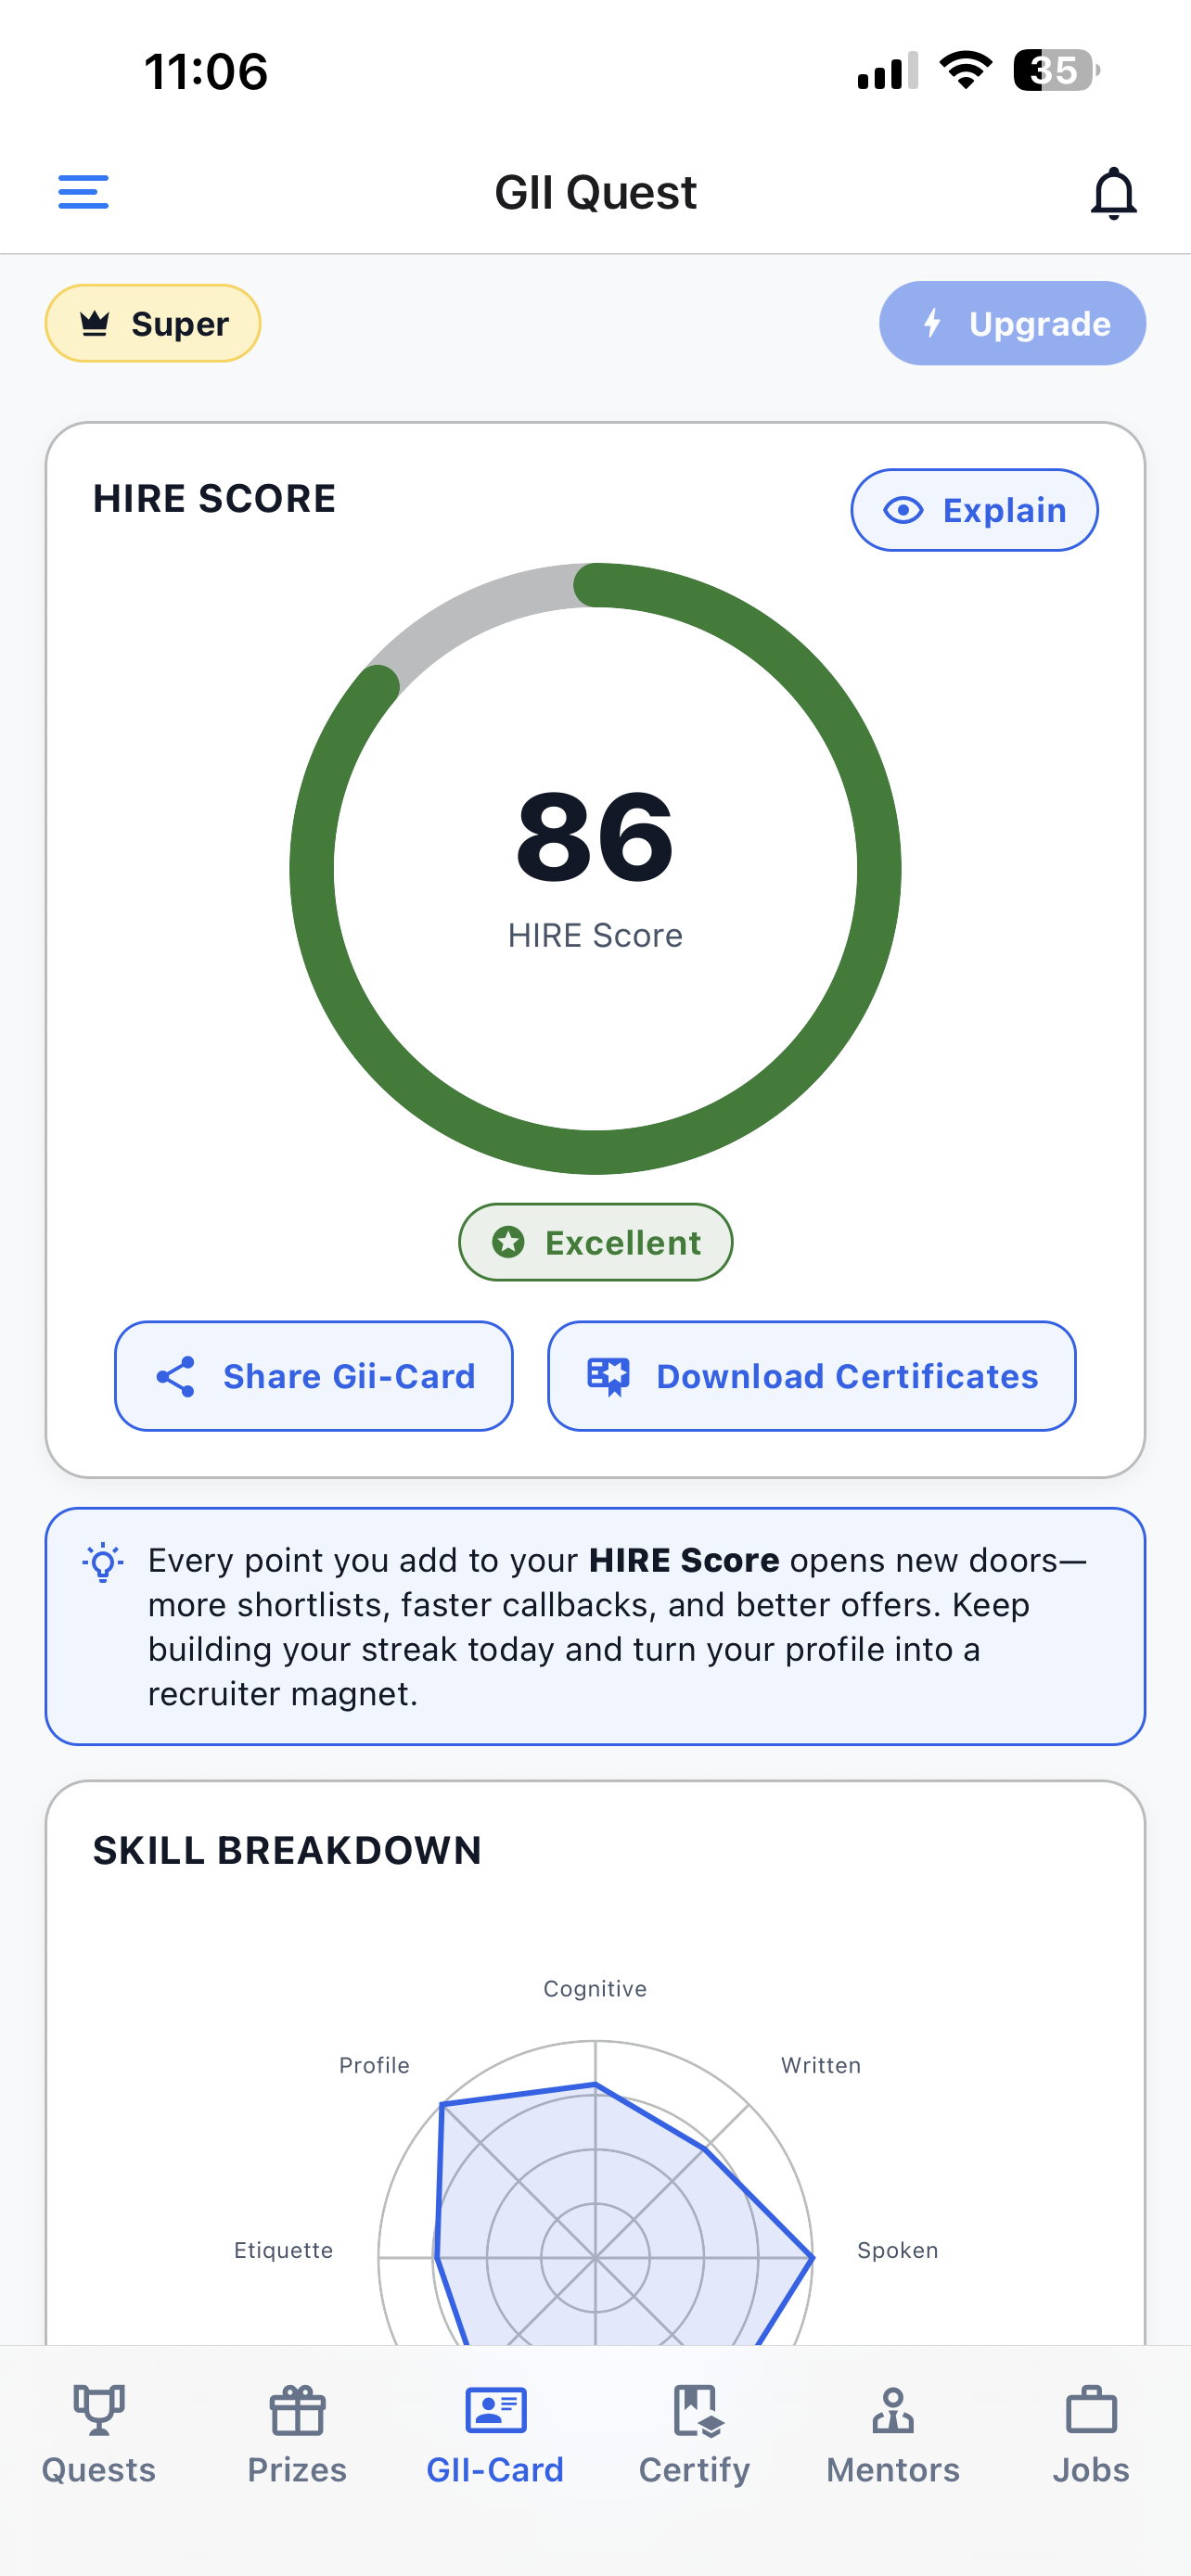This screenshot has width=1191, height=2576.
Task: Share the Gii-Card
Action: (x=314, y=1376)
